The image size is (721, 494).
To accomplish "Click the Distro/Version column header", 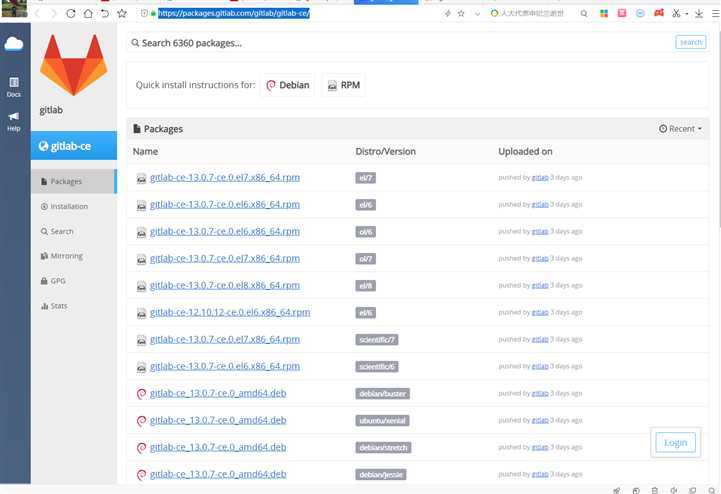I will (385, 151).
